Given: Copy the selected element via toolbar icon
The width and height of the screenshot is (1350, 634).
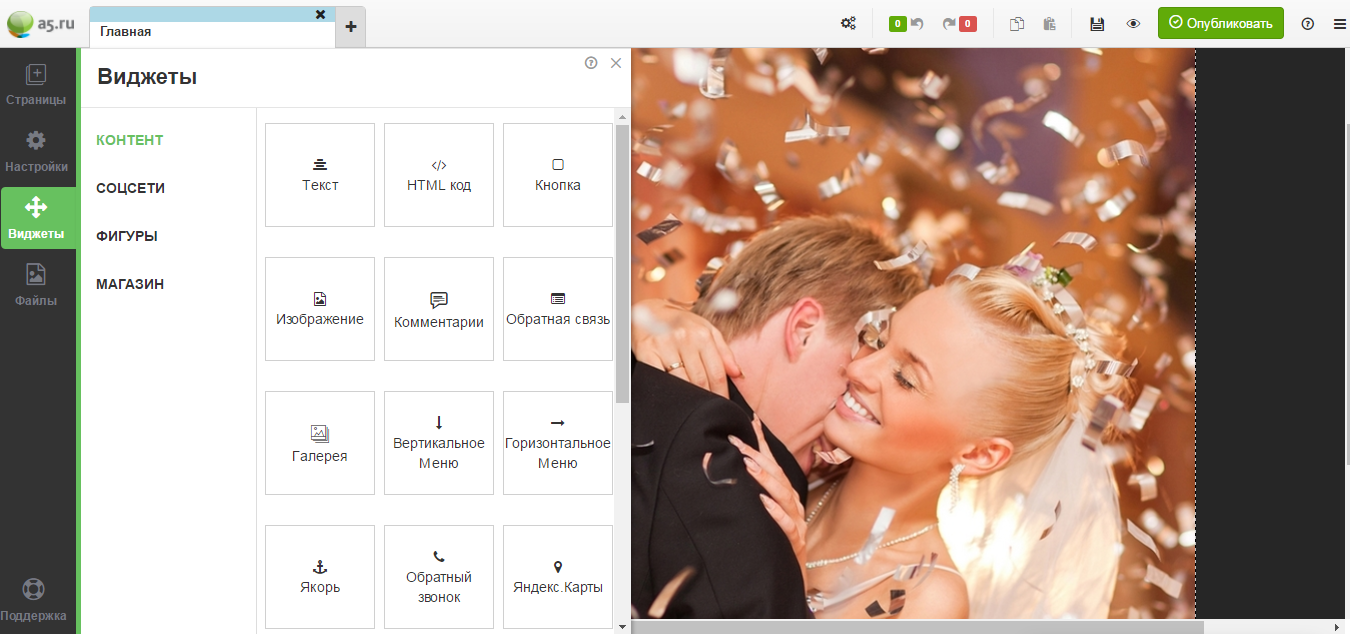Looking at the screenshot, I should 1017,24.
